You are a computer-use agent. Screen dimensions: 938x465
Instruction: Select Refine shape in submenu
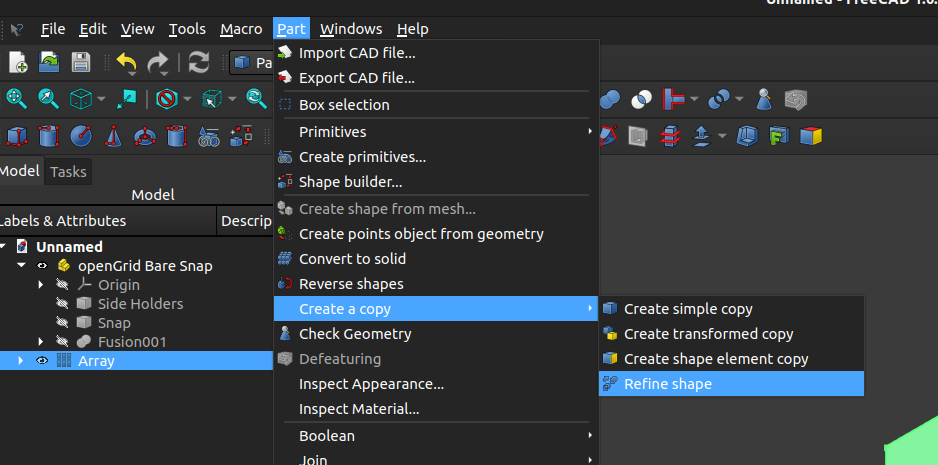[x=668, y=384]
